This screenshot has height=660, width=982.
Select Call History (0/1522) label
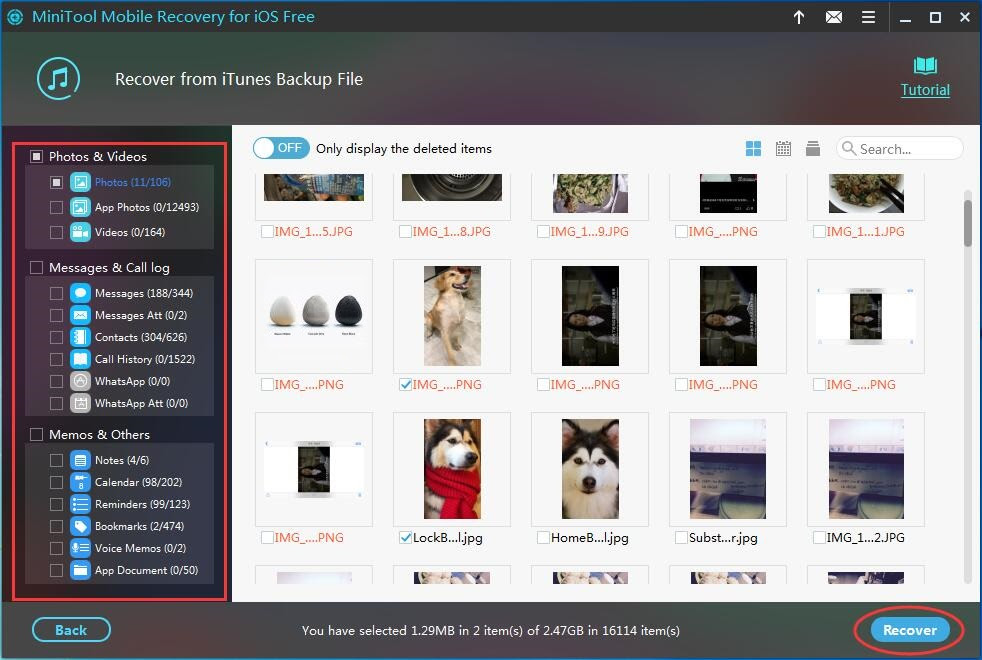coord(145,359)
